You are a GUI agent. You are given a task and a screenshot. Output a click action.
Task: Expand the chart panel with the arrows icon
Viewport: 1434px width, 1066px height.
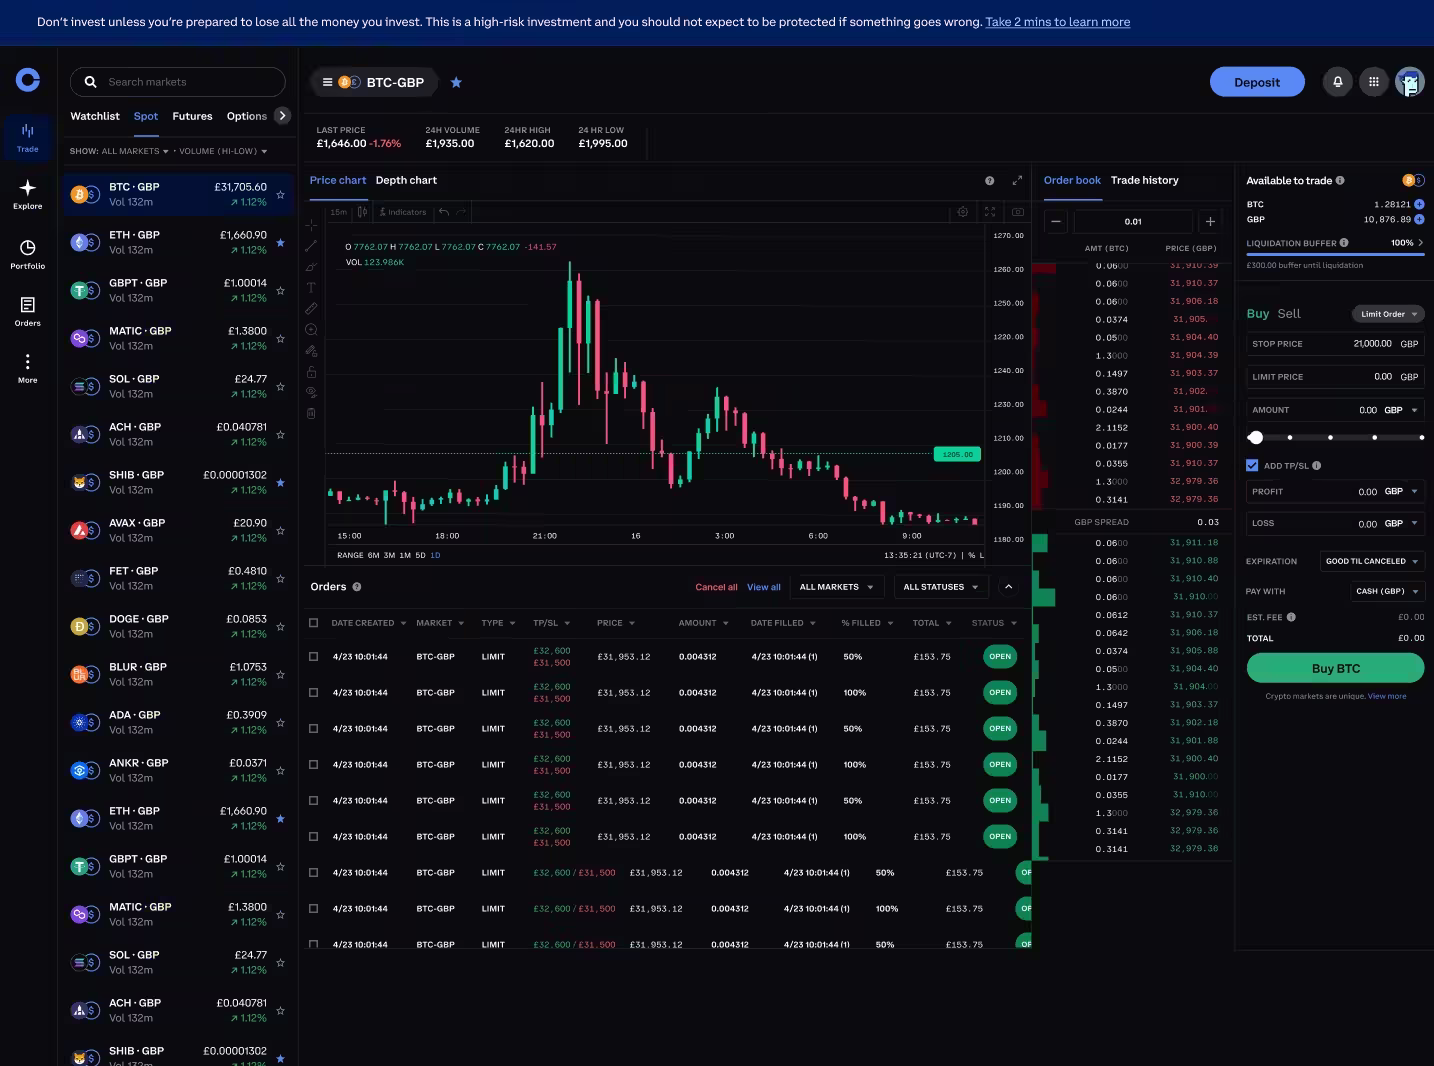coord(1017,181)
